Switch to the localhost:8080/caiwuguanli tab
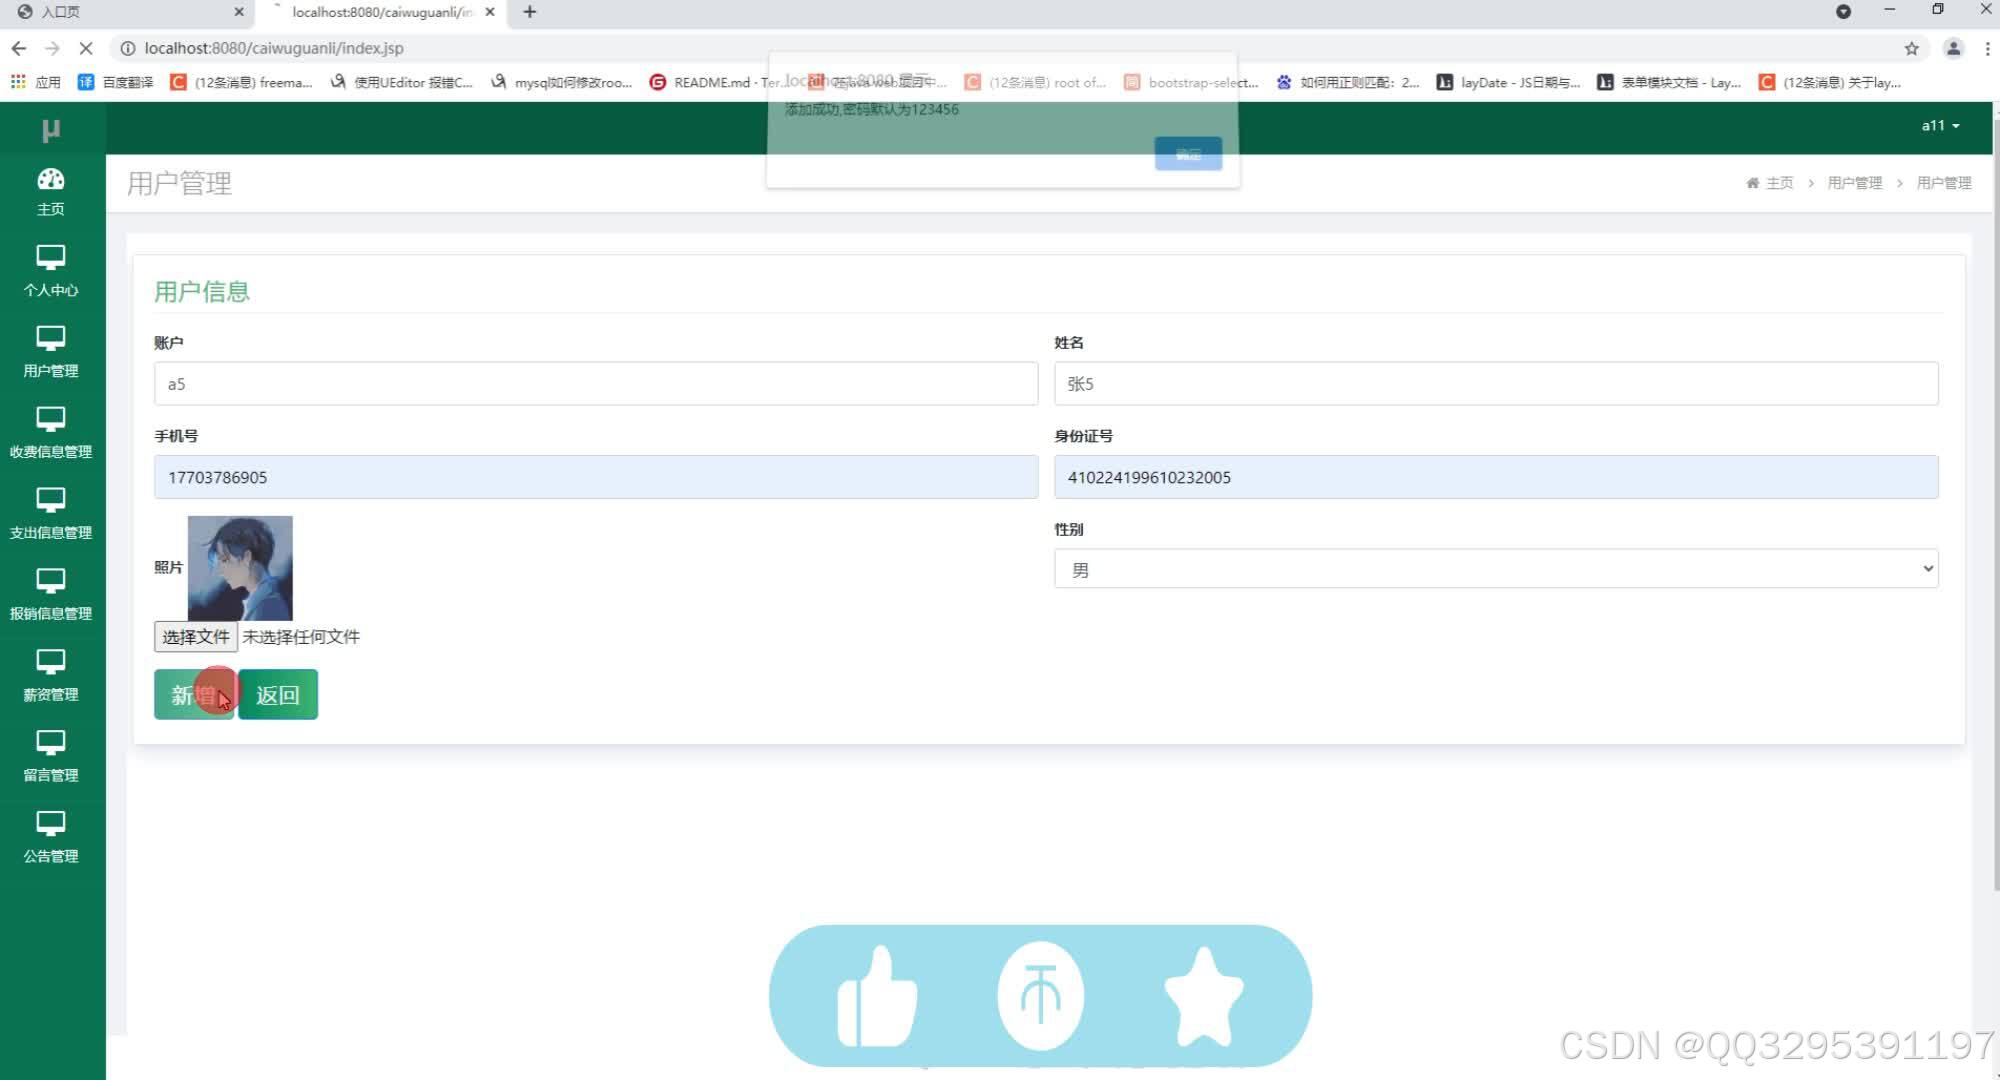The height and width of the screenshot is (1080, 2000). click(x=380, y=12)
